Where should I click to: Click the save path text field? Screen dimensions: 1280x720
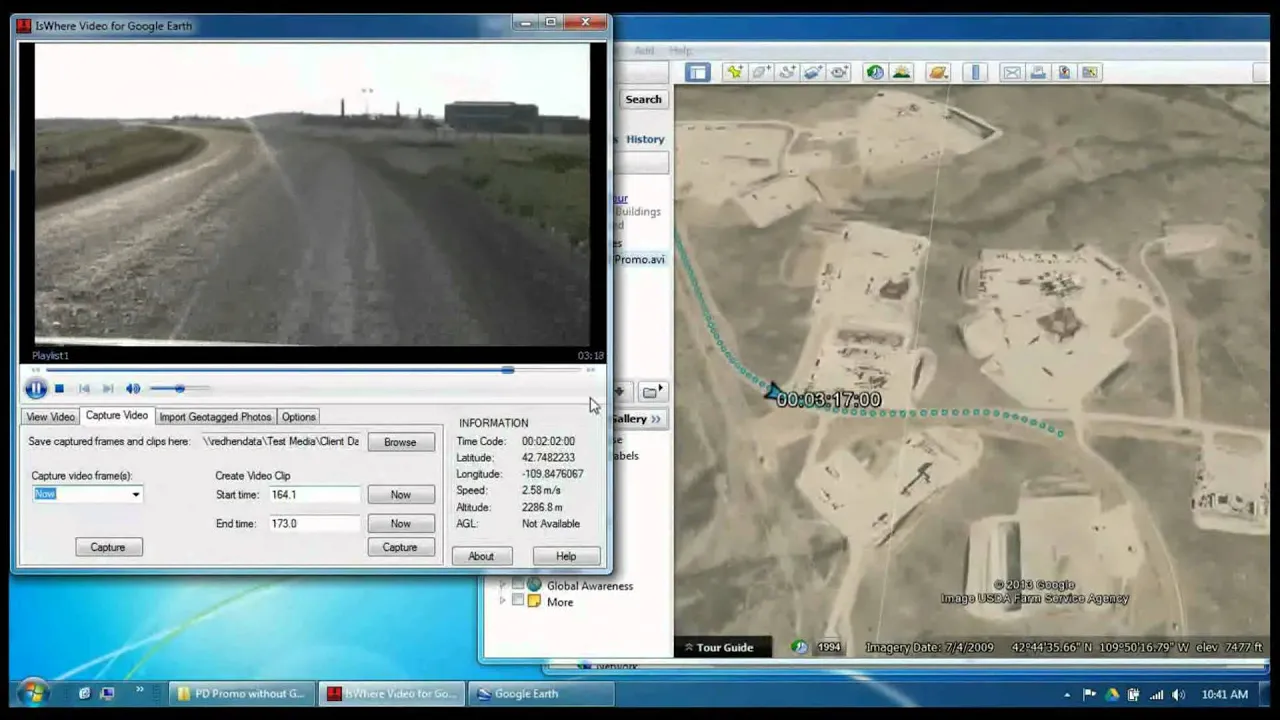[x=281, y=441]
